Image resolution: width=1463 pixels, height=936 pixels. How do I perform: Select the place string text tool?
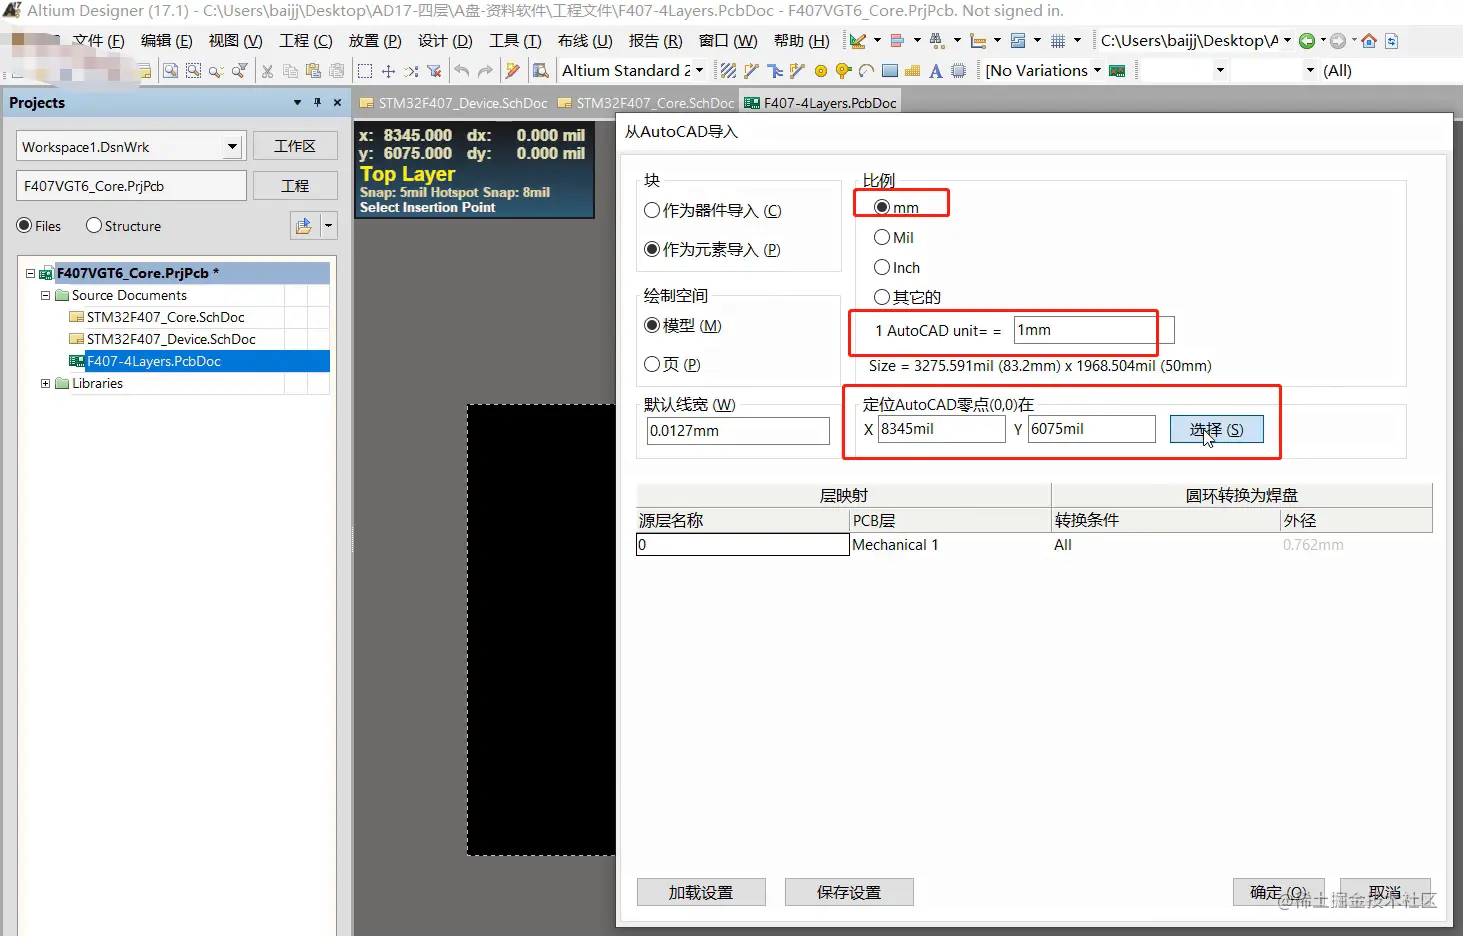point(935,71)
